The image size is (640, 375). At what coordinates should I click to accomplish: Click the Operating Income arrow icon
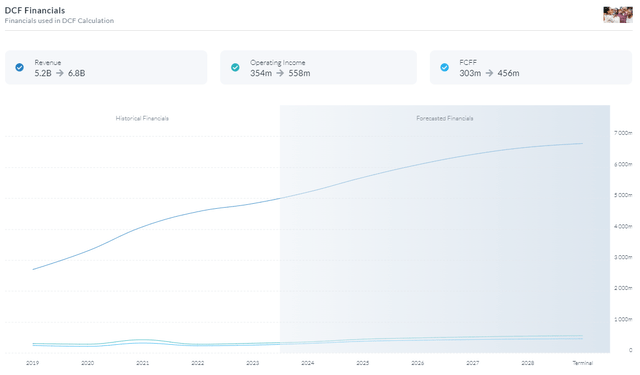click(x=280, y=73)
